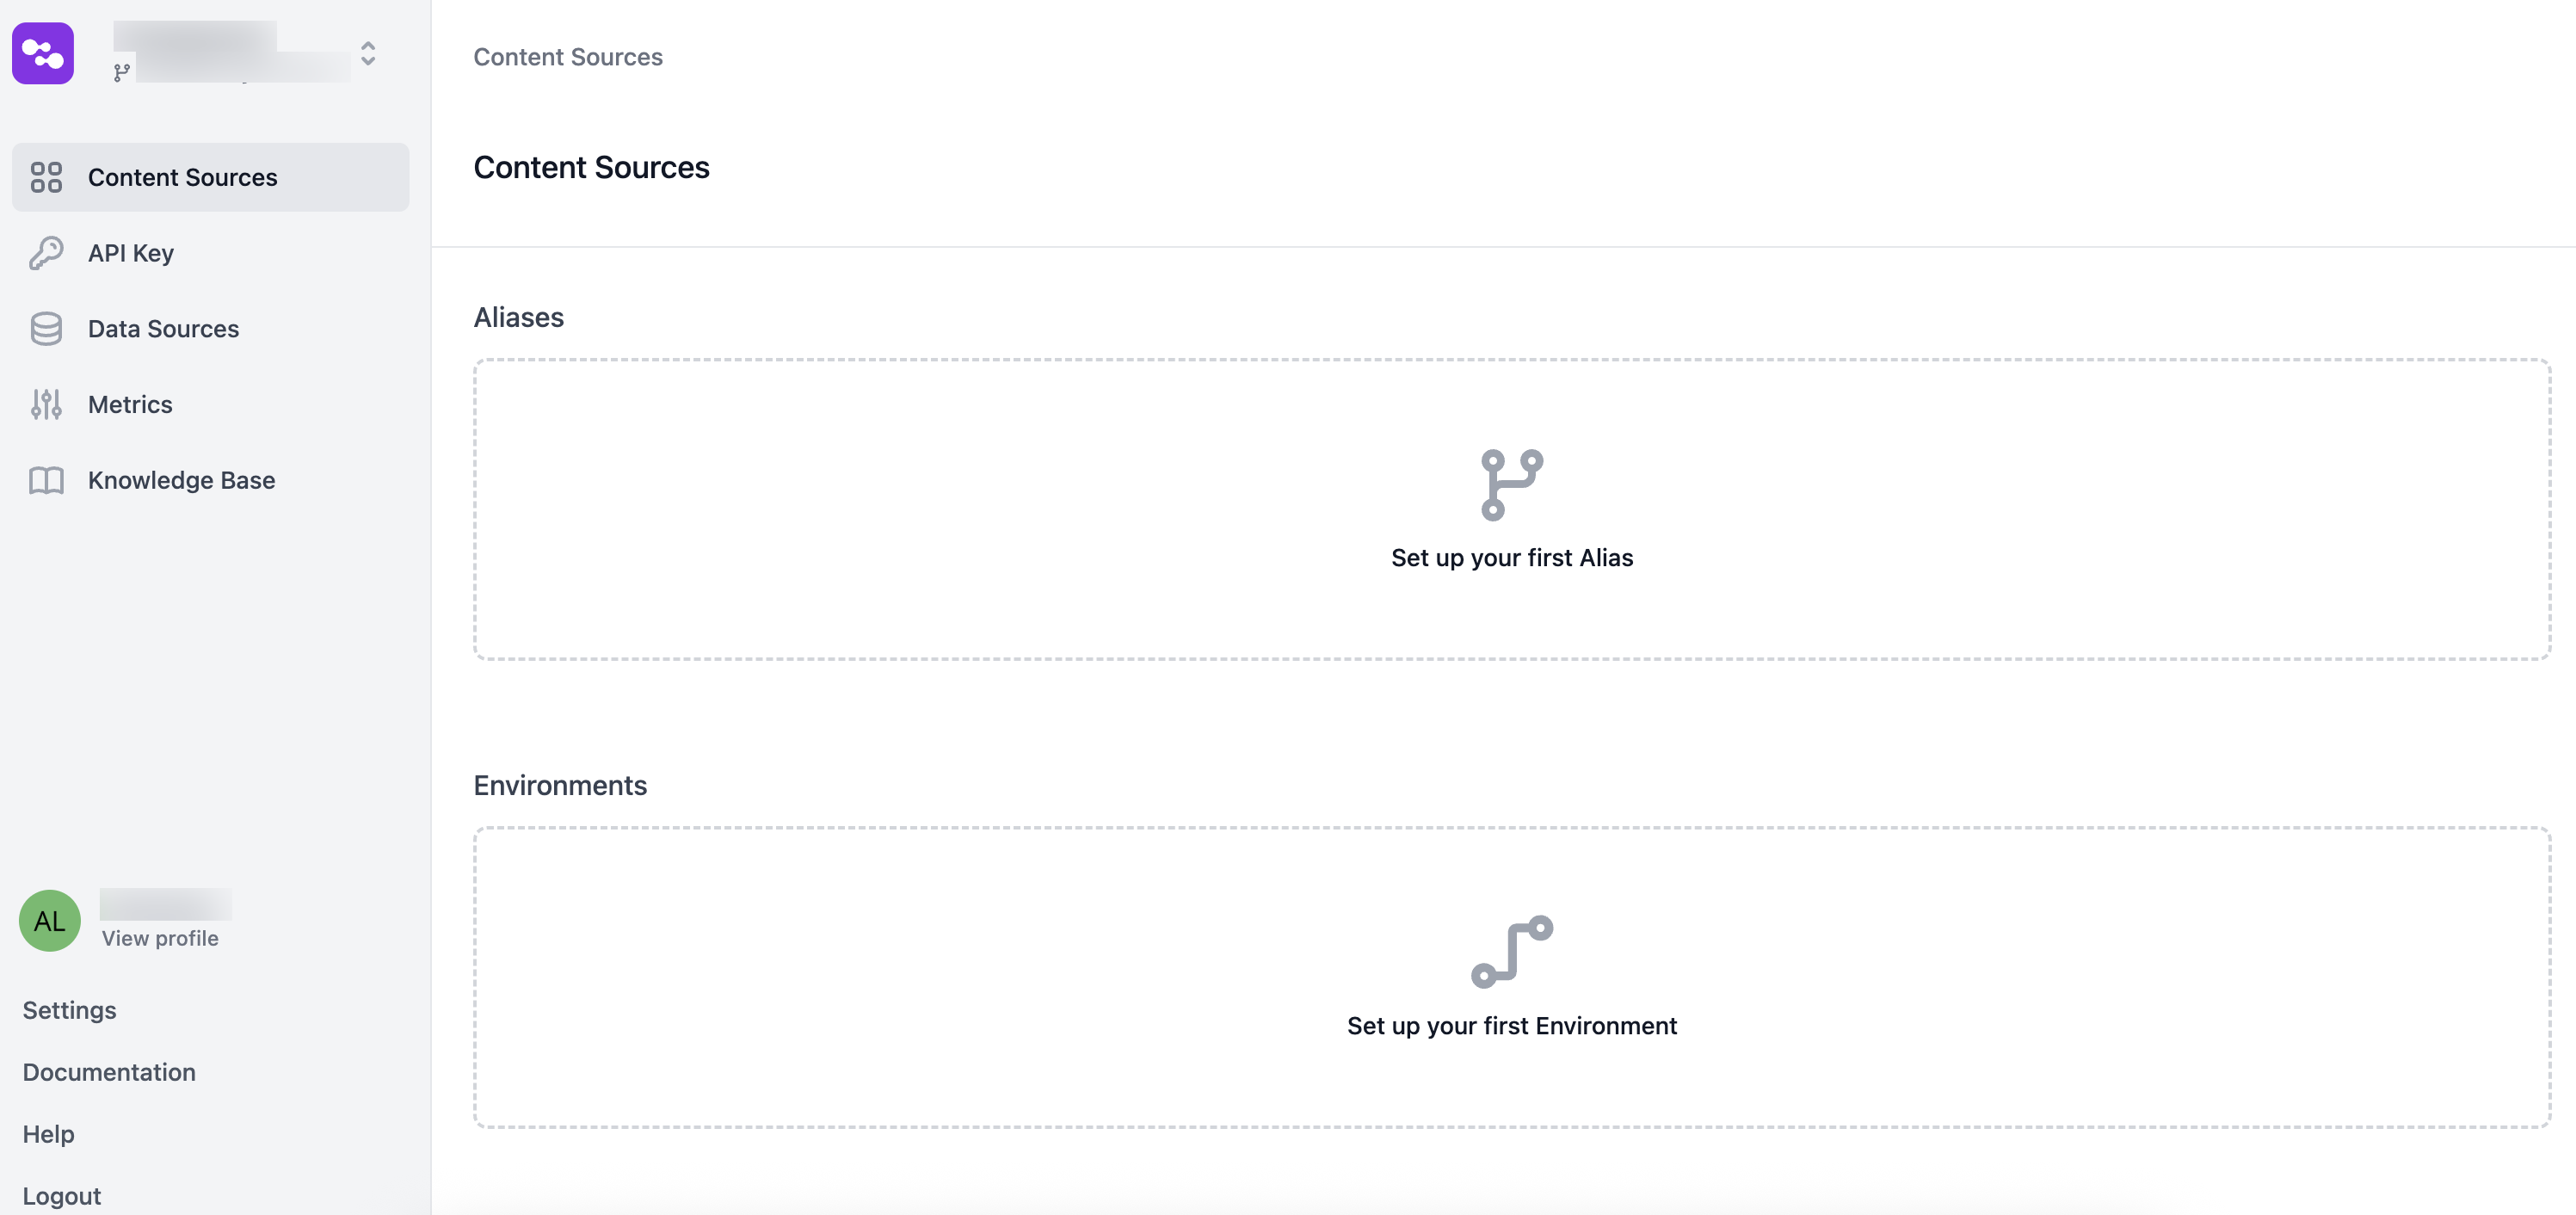Image resolution: width=2576 pixels, height=1215 pixels.
Task: Click the branch icon in Aliases box
Action: [x=1511, y=485]
